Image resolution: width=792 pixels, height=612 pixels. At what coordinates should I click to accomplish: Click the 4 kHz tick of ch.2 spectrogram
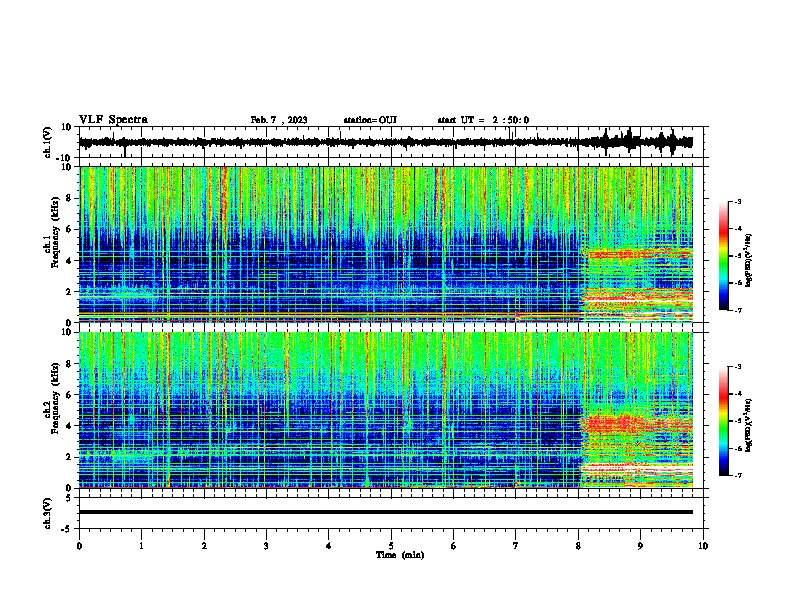68,426
